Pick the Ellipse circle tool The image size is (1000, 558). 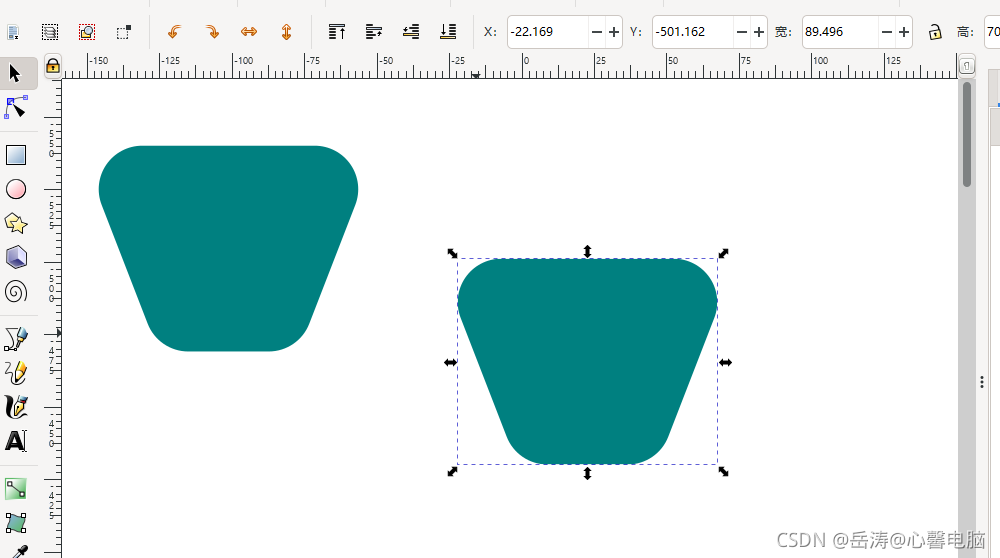16,189
